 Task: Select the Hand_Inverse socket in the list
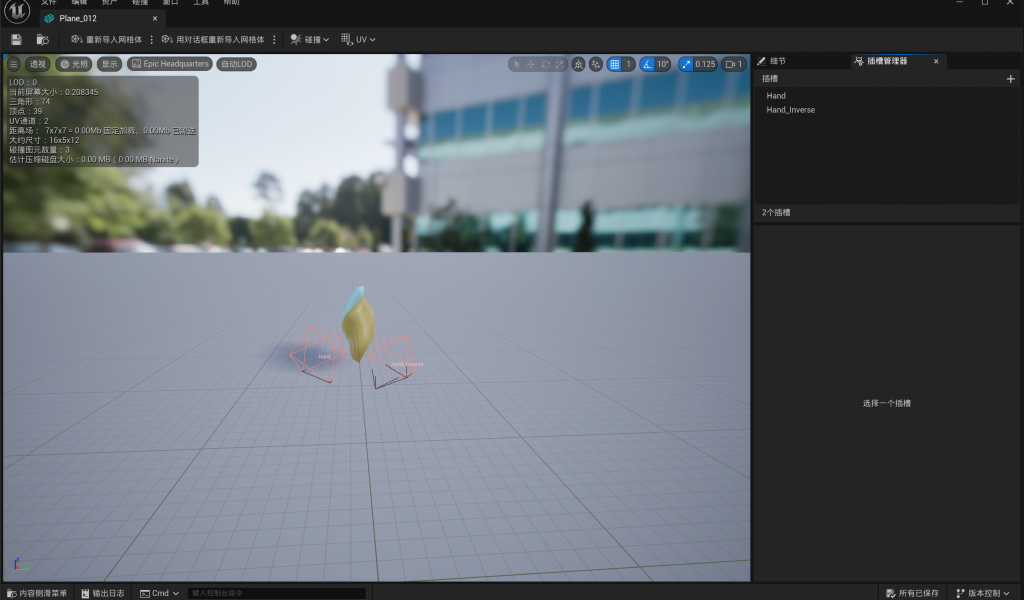(x=790, y=110)
